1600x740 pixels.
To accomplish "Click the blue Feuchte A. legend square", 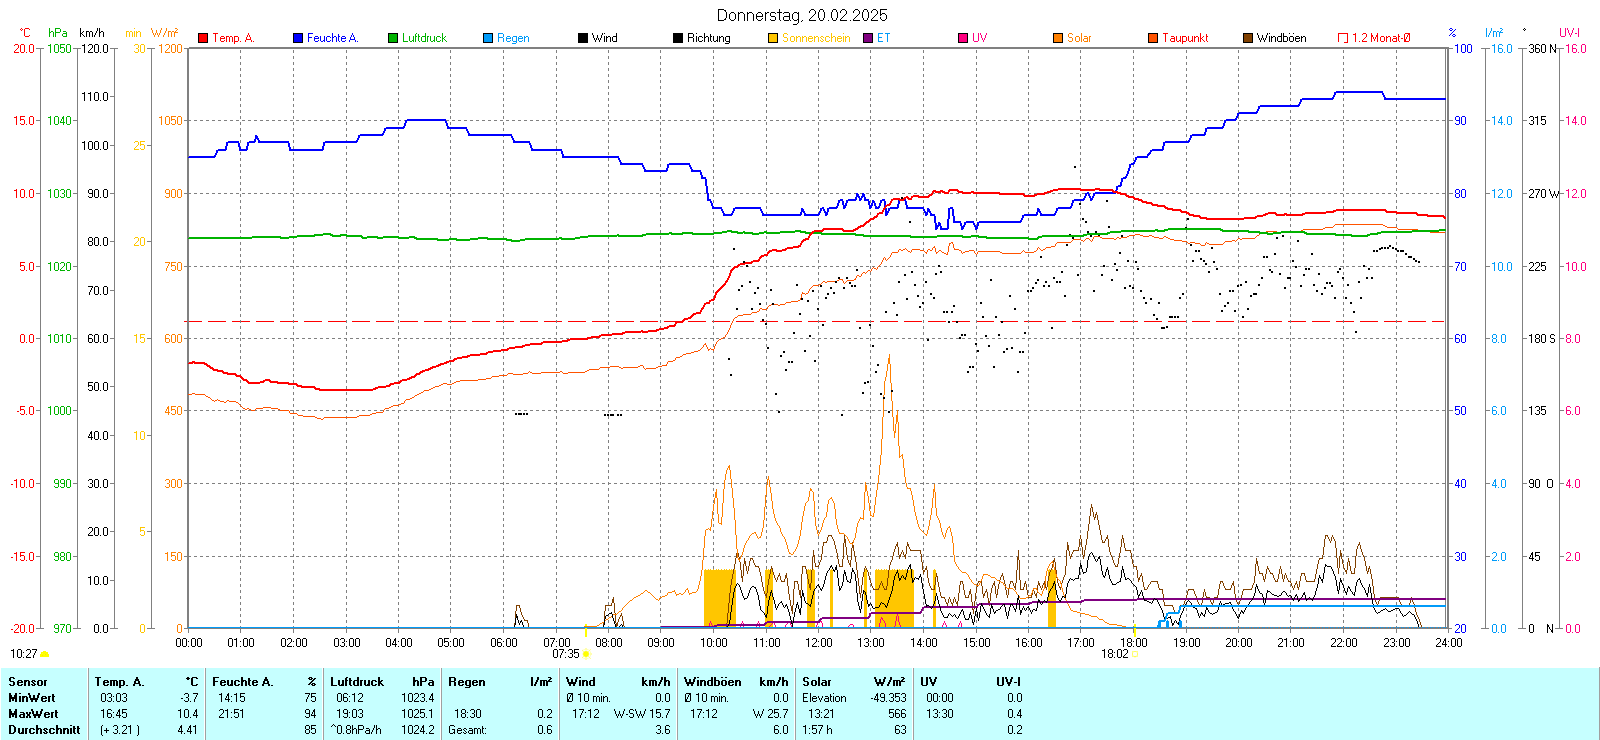I will pos(298,38).
